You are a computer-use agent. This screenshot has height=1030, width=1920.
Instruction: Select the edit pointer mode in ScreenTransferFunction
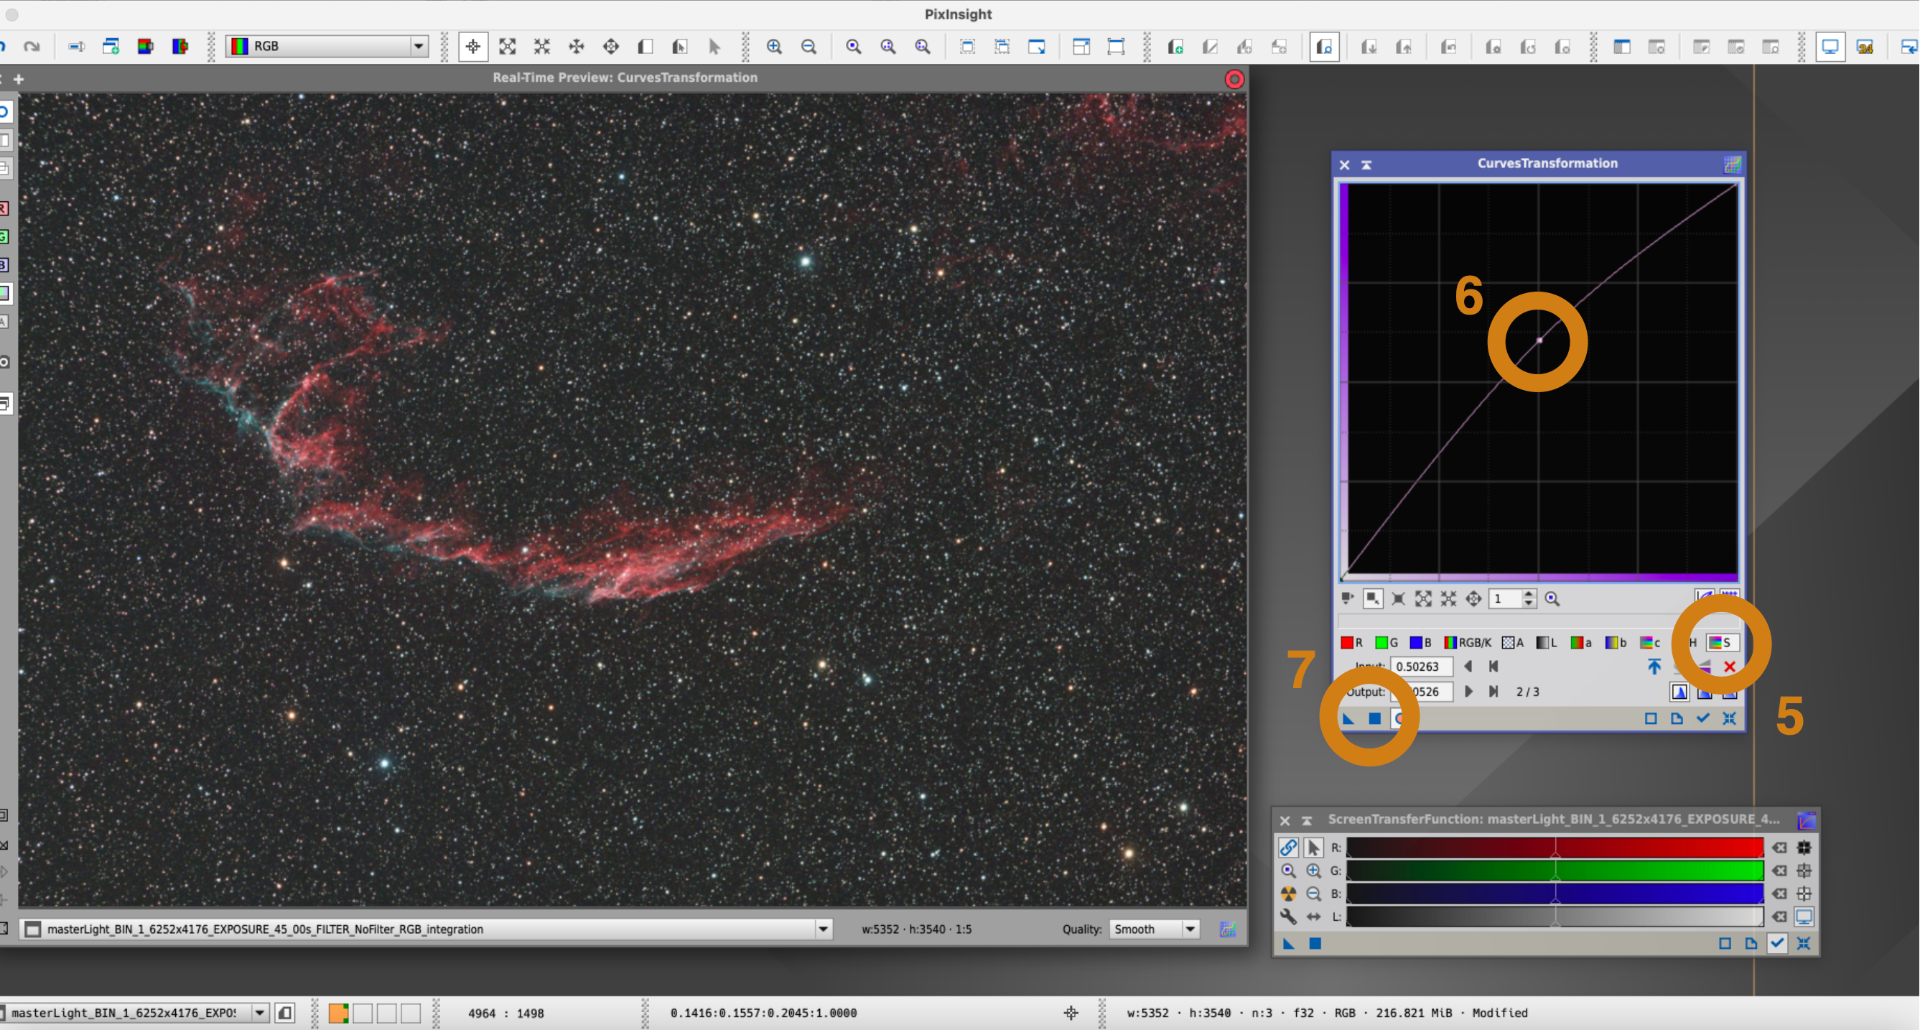coord(1313,847)
